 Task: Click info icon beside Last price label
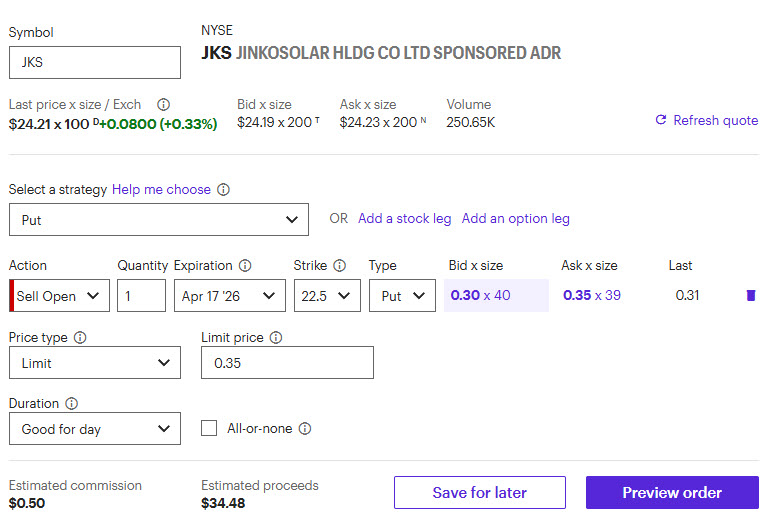point(164,104)
